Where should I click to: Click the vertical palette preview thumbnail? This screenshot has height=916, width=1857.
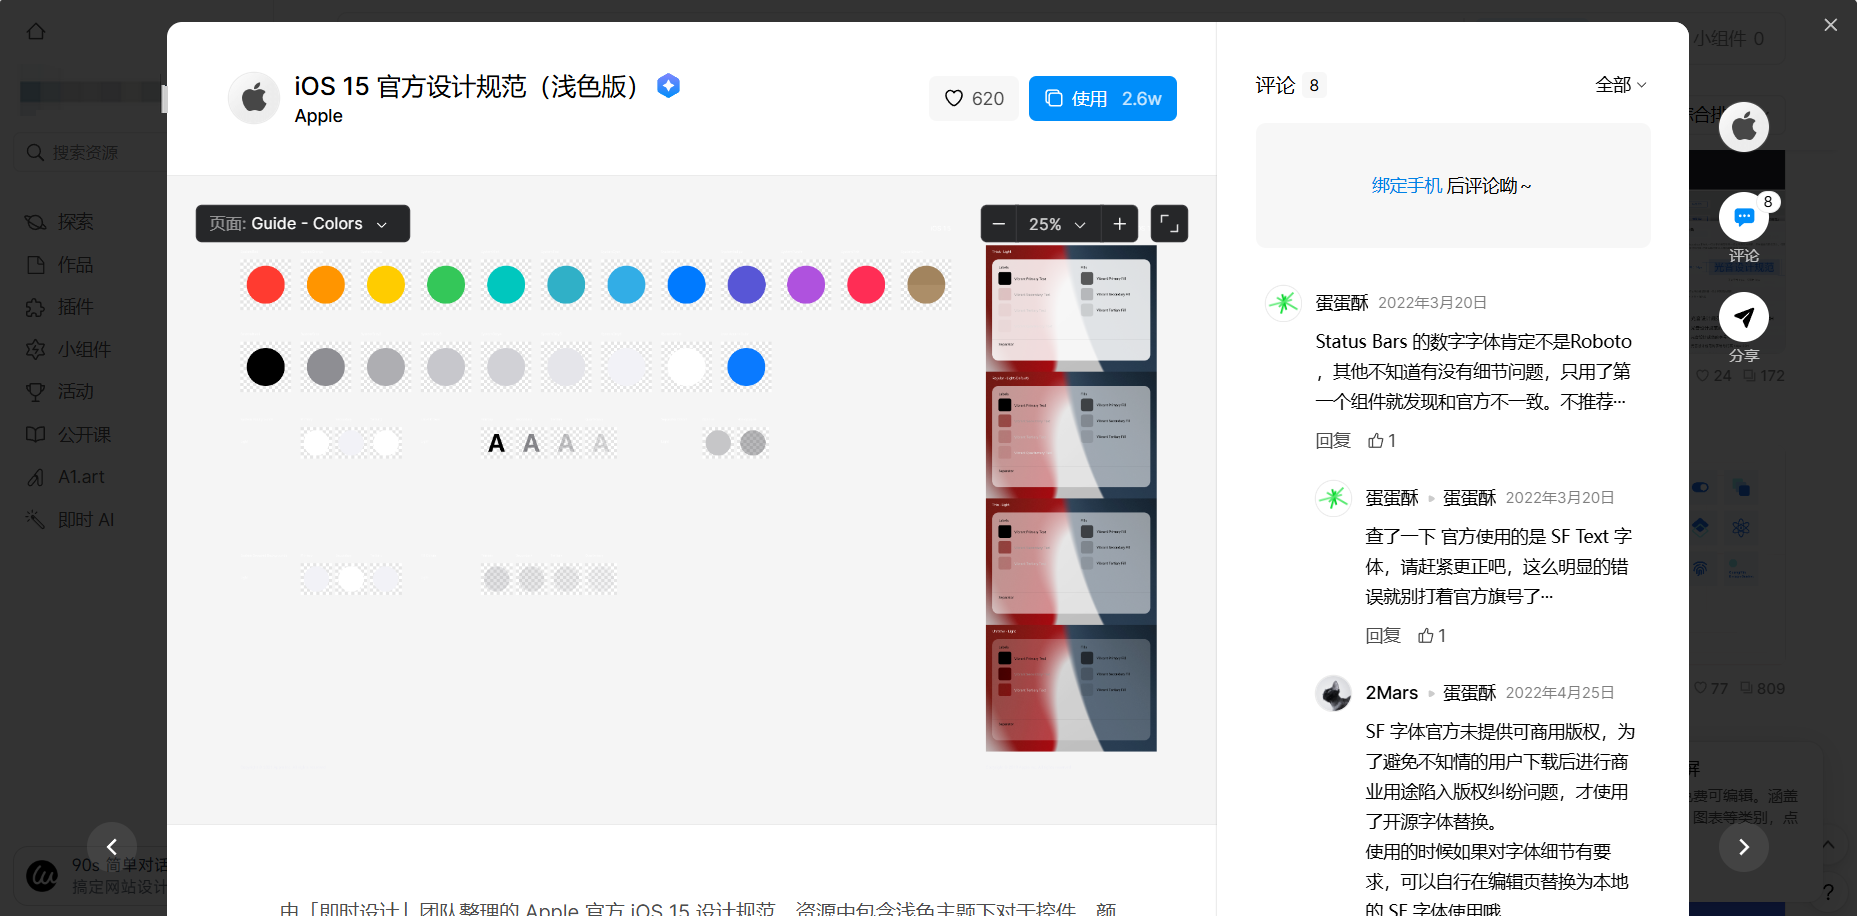[1071, 498]
